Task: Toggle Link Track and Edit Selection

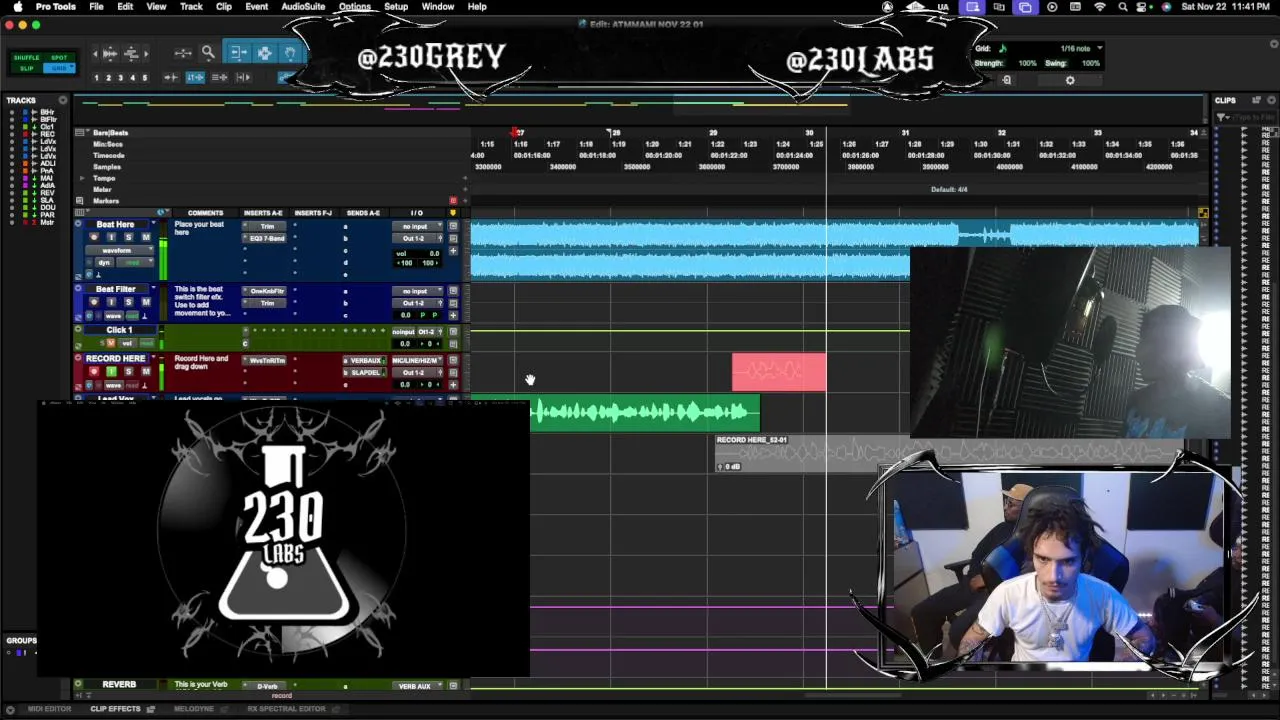Action: (x=219, y=77)
